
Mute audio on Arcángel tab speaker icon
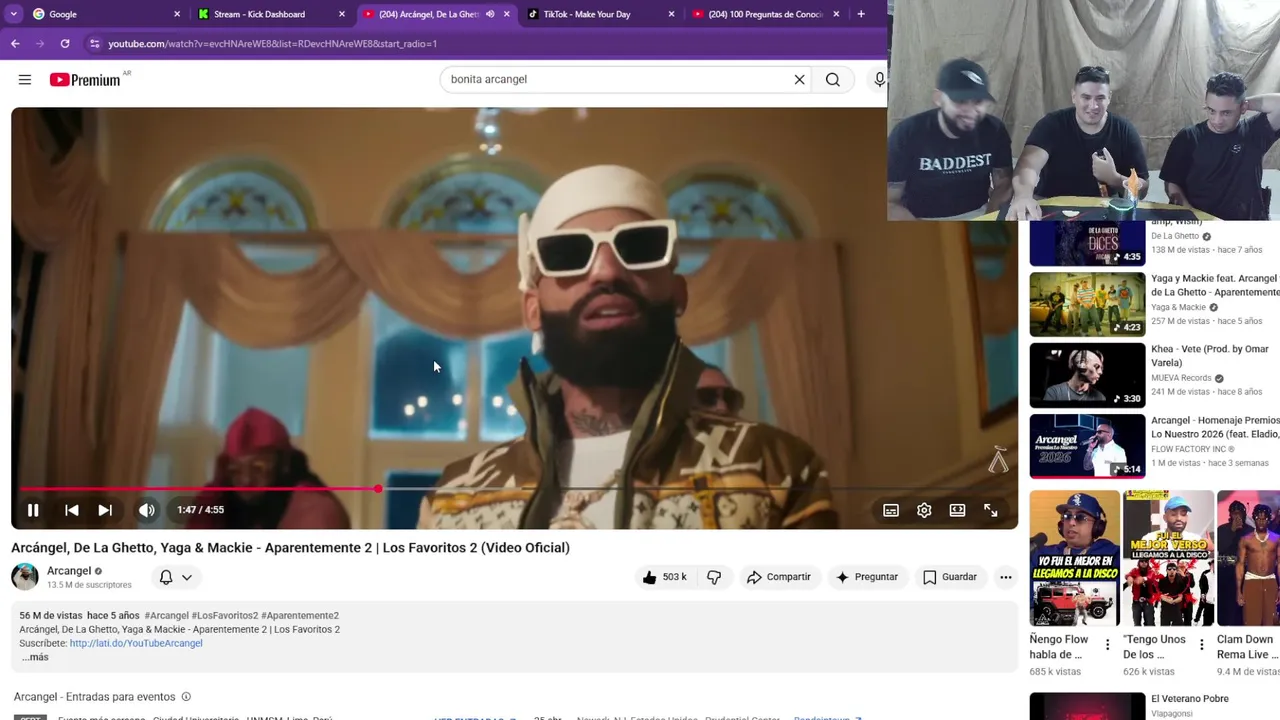point(490,14)
